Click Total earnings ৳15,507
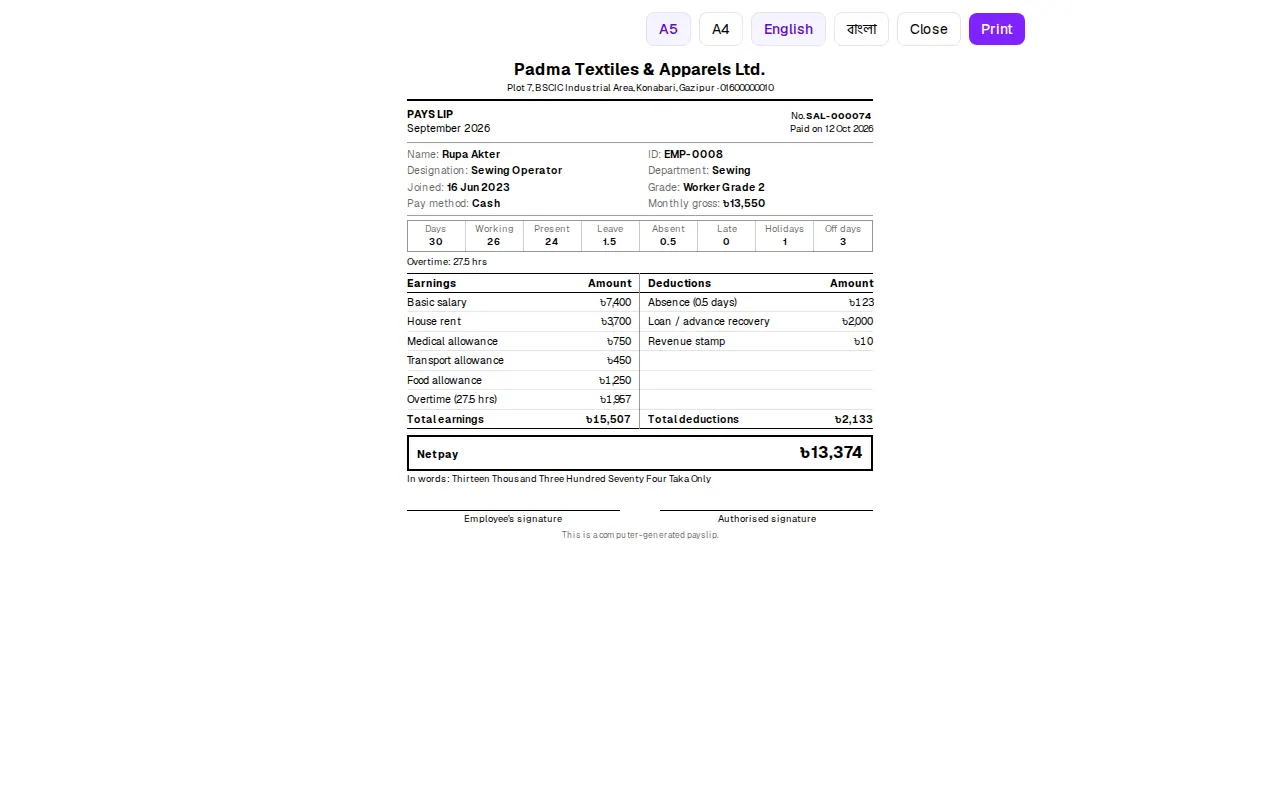This screenshot has width=1280, height=800. [608, 419]
